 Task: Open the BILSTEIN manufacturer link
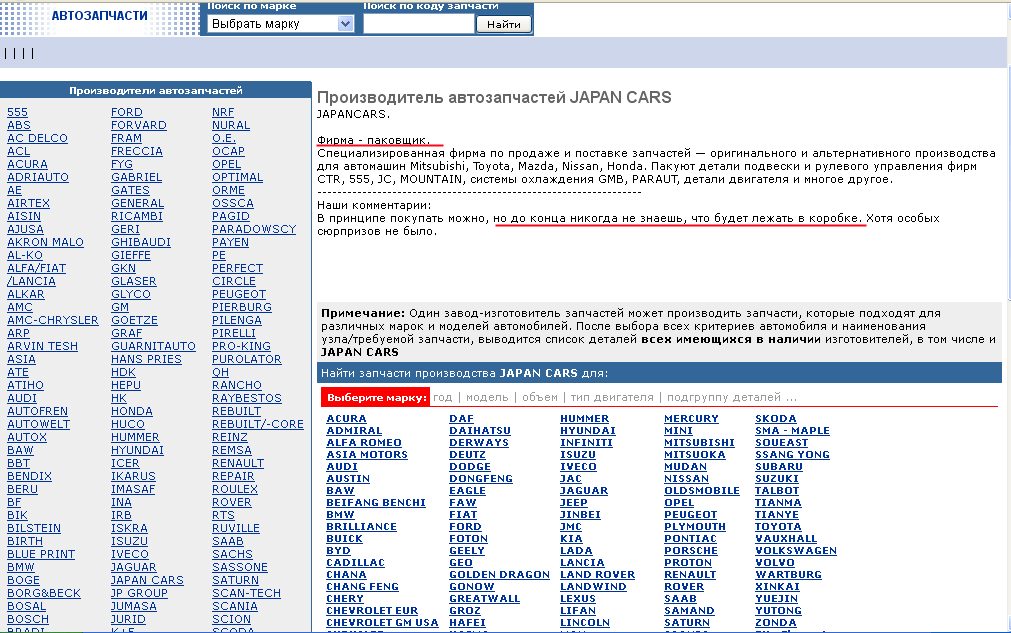34,528
